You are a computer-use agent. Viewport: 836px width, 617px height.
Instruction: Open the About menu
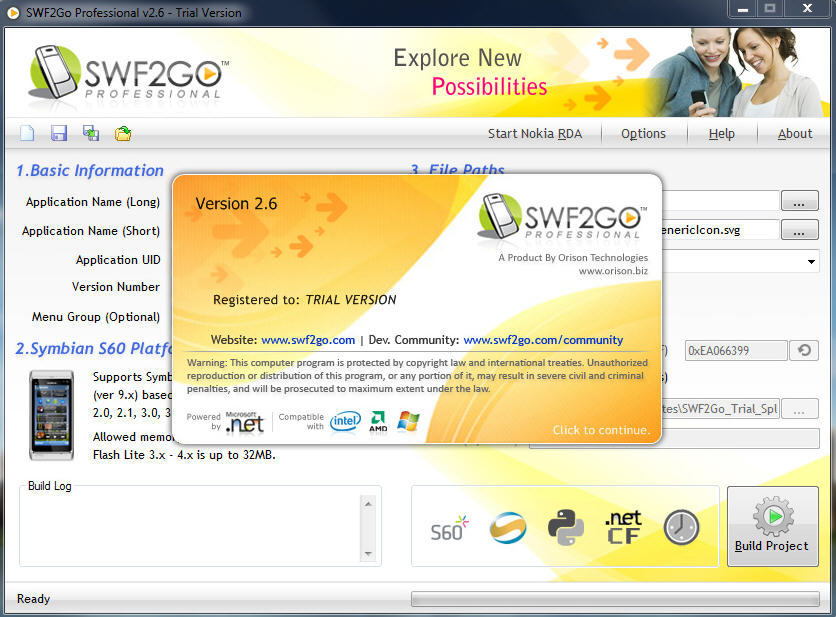794,133
